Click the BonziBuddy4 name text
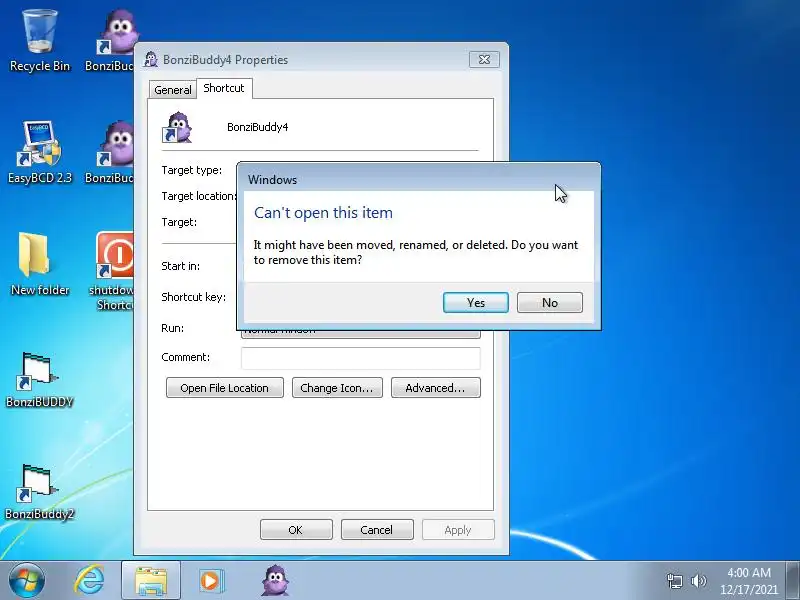The width and height of the screenshot is (800, 600). (258, 127)
